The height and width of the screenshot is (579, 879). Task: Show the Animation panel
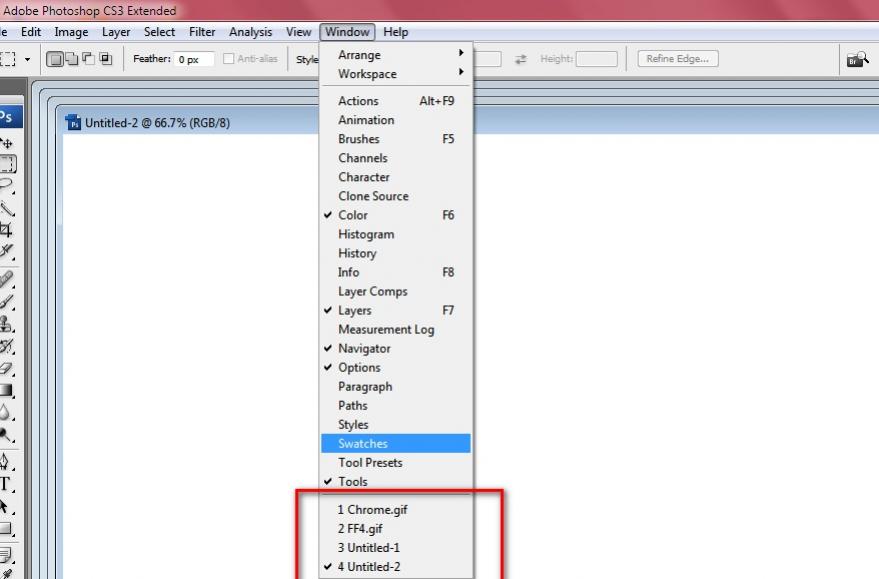(396, 120)
